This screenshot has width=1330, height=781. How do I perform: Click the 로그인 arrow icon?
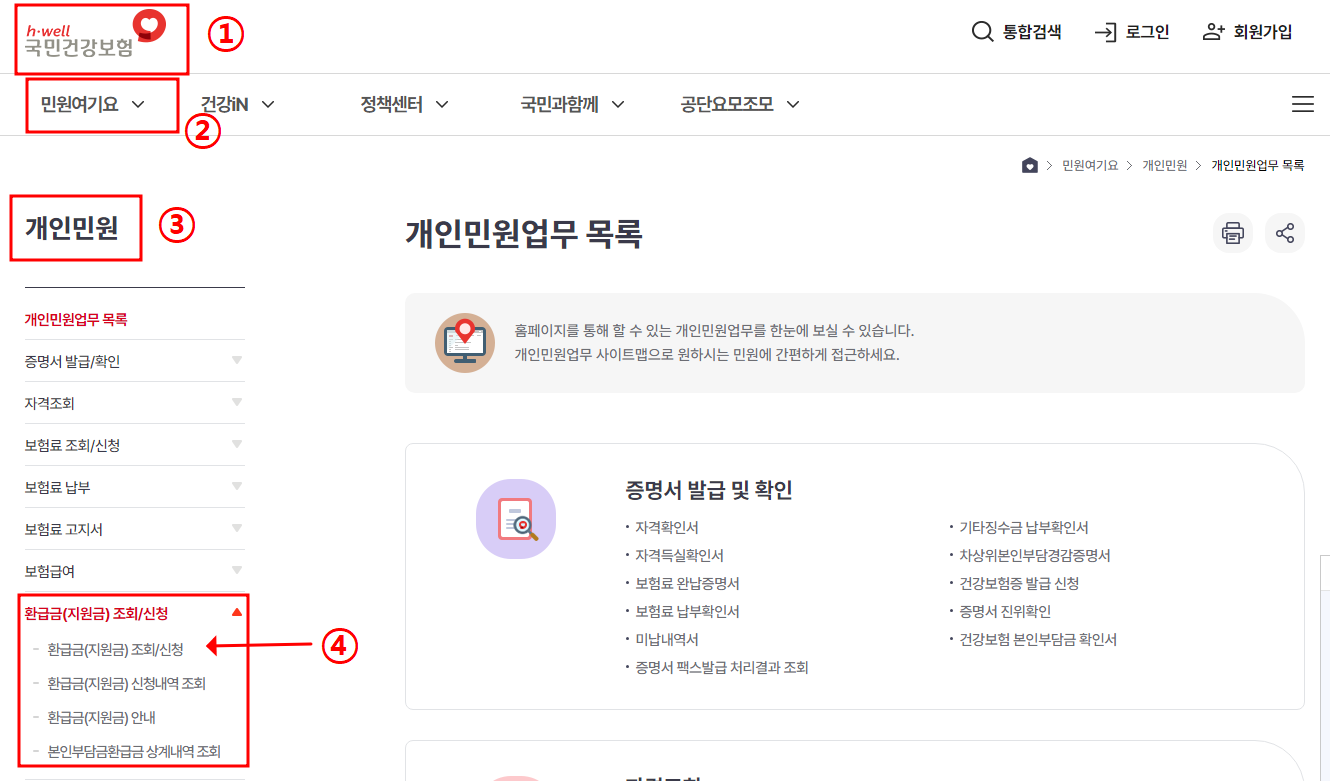coord(1104,31)
